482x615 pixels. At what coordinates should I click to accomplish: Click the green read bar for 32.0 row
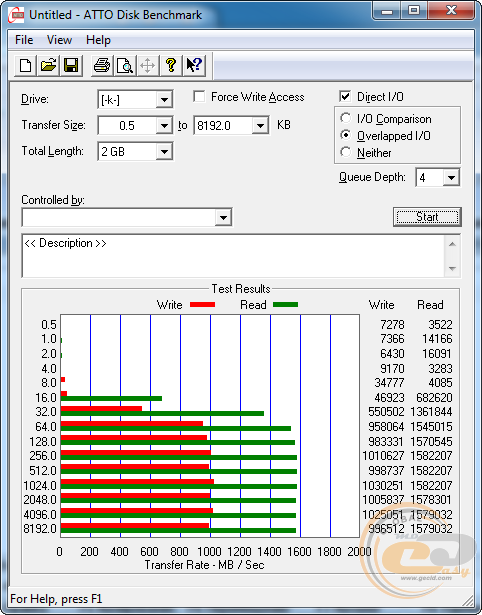pos(162,413)
